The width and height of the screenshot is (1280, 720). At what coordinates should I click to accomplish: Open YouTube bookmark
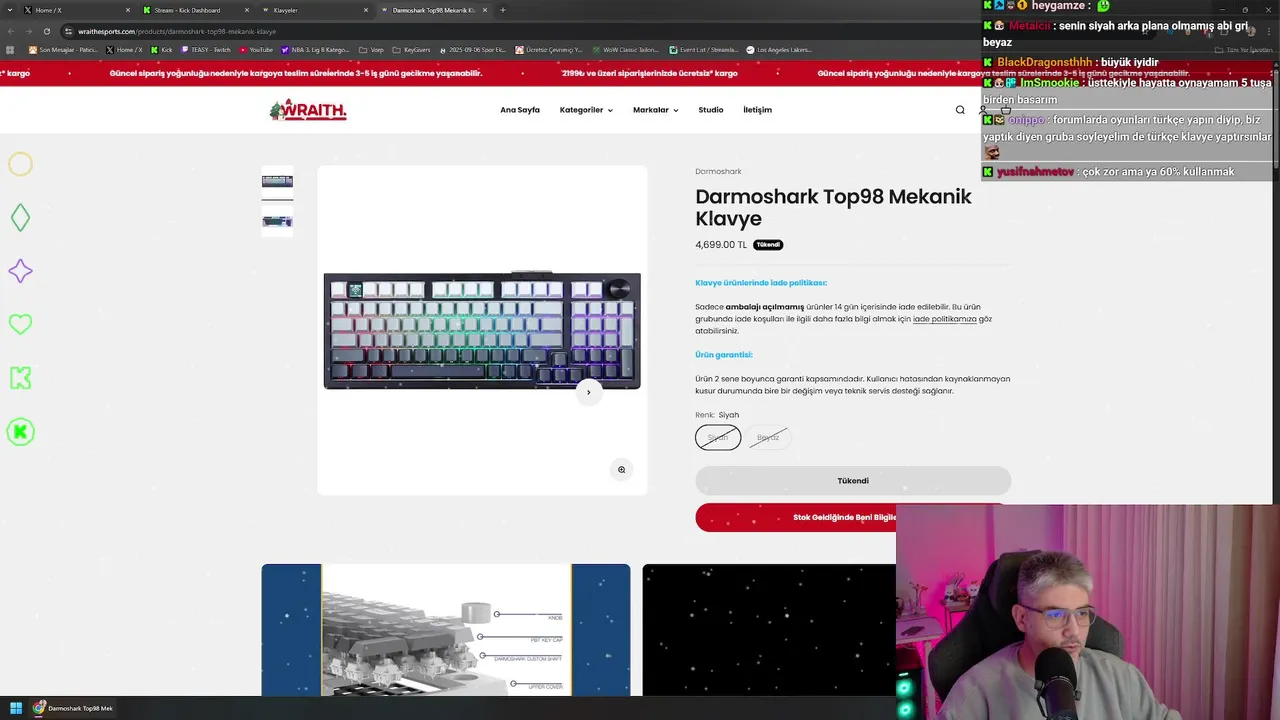(256, 50)
